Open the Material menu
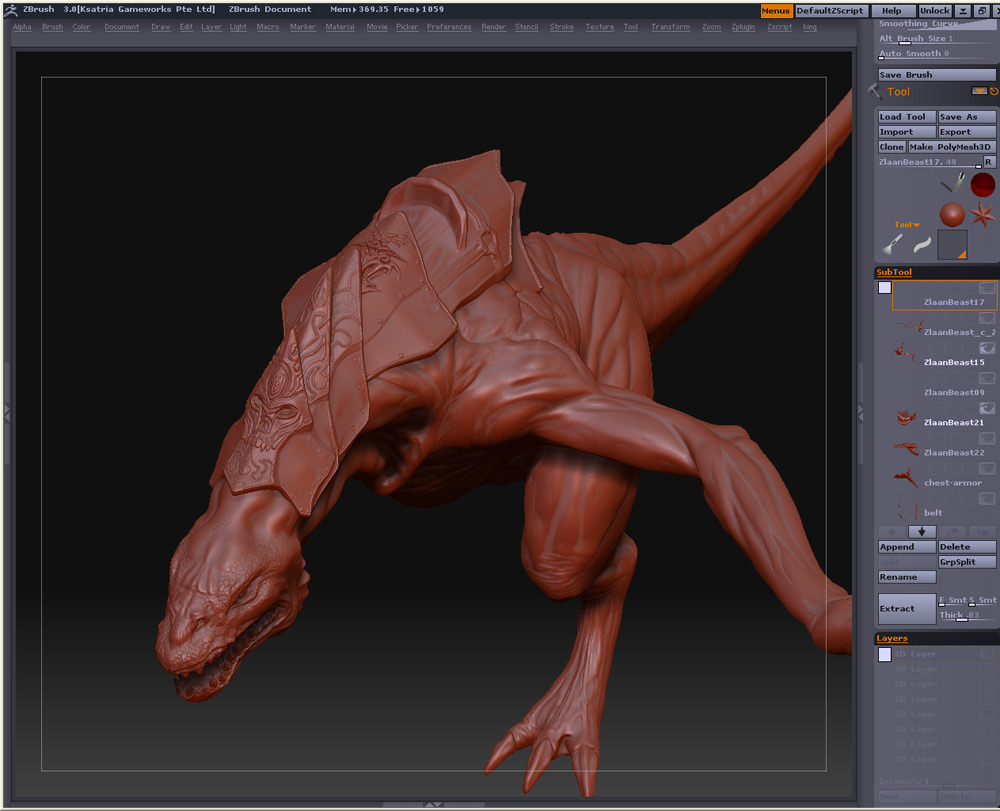Image resolution: width=1000 pixels, height=811 pixels. point(340,27)
